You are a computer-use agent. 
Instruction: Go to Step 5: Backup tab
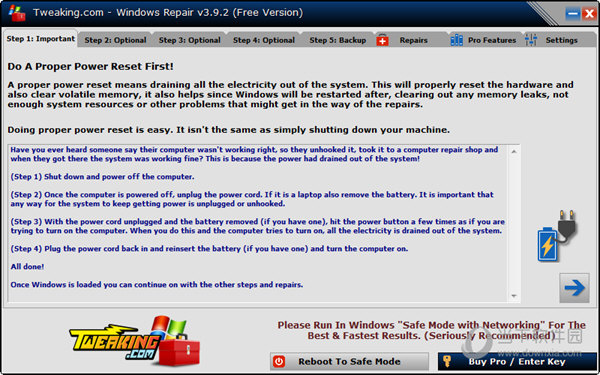pos(338,40)
